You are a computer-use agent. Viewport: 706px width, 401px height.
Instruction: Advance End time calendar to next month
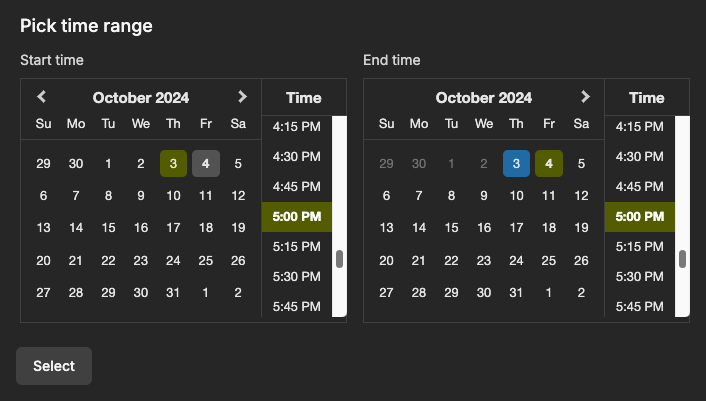[585, 97]
